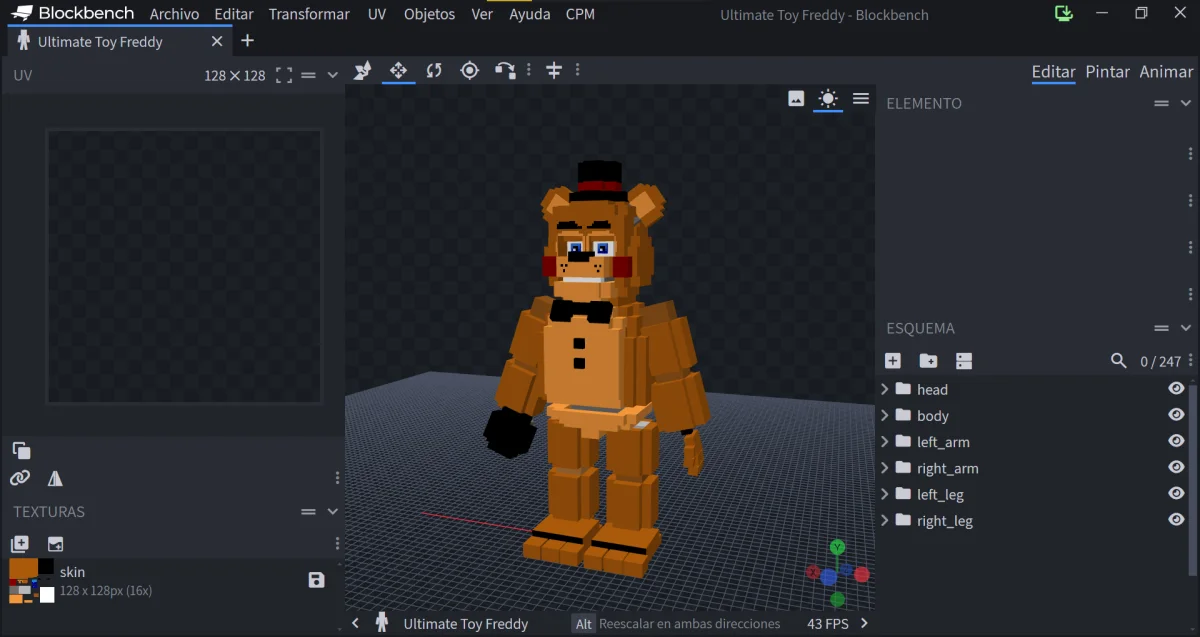Close the Ultimate Toy Freddy tab
This screenshot has height=637, width=1200.
(x=217, y=42)
